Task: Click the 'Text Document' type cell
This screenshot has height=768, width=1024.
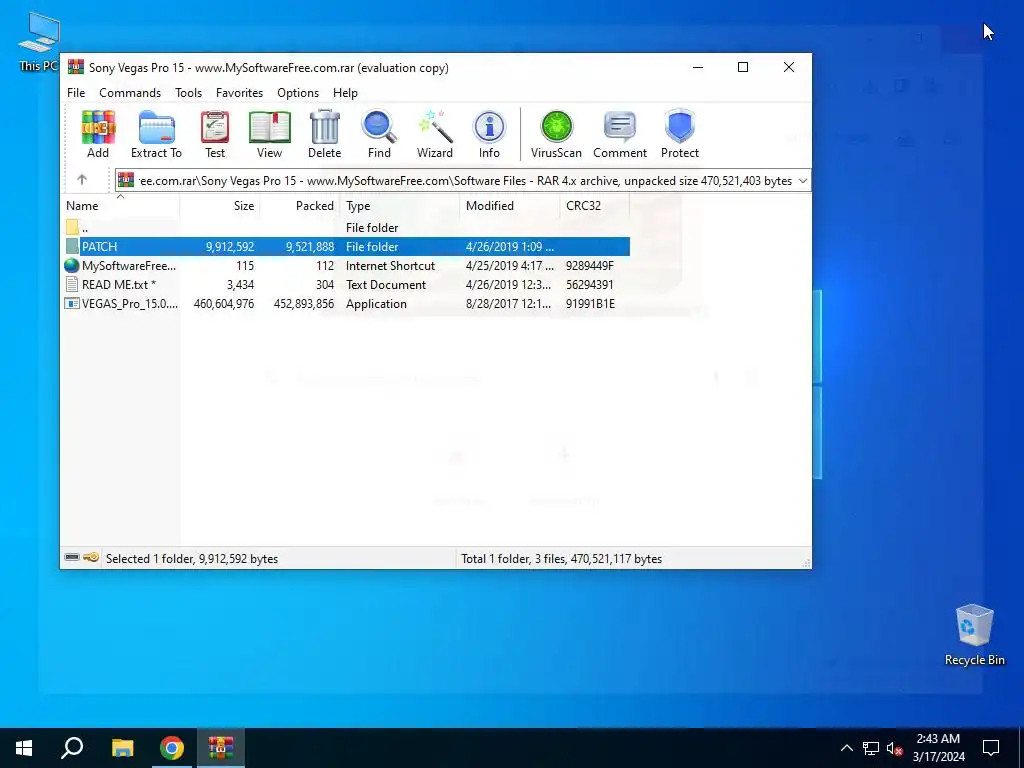Action: pos(386,285)
